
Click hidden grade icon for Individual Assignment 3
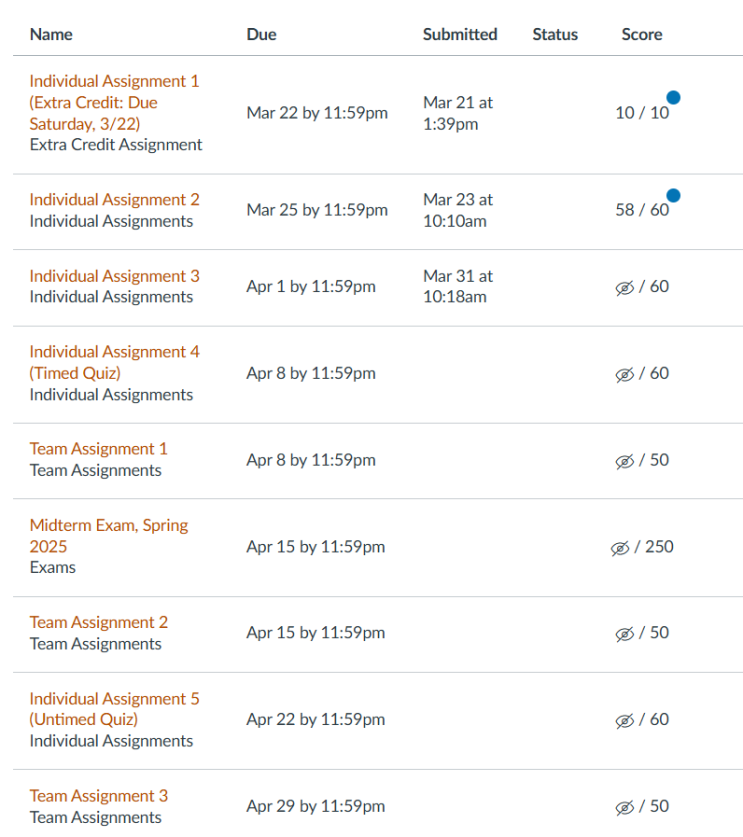tap(625, 287)
